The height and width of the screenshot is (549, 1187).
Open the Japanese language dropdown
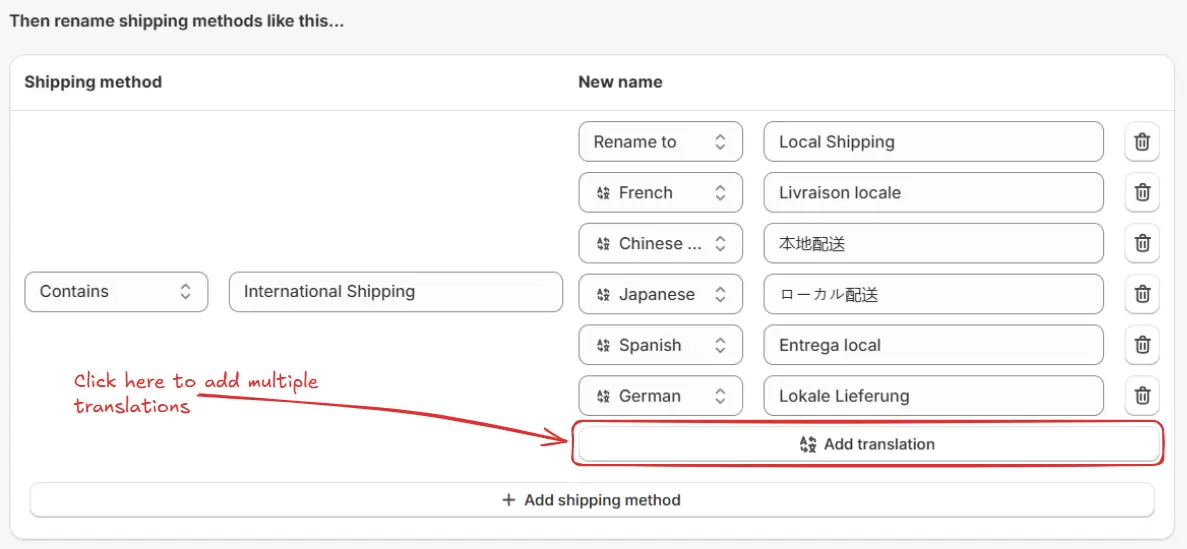pos(660,294)
